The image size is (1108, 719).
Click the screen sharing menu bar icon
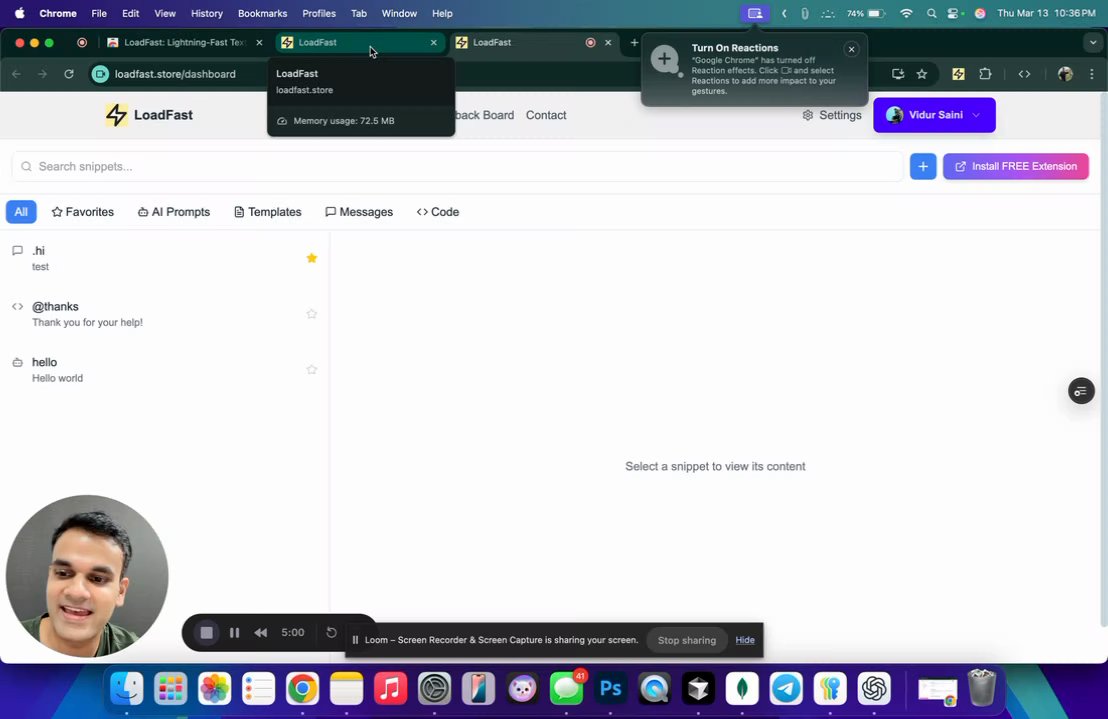pos(755,13)
